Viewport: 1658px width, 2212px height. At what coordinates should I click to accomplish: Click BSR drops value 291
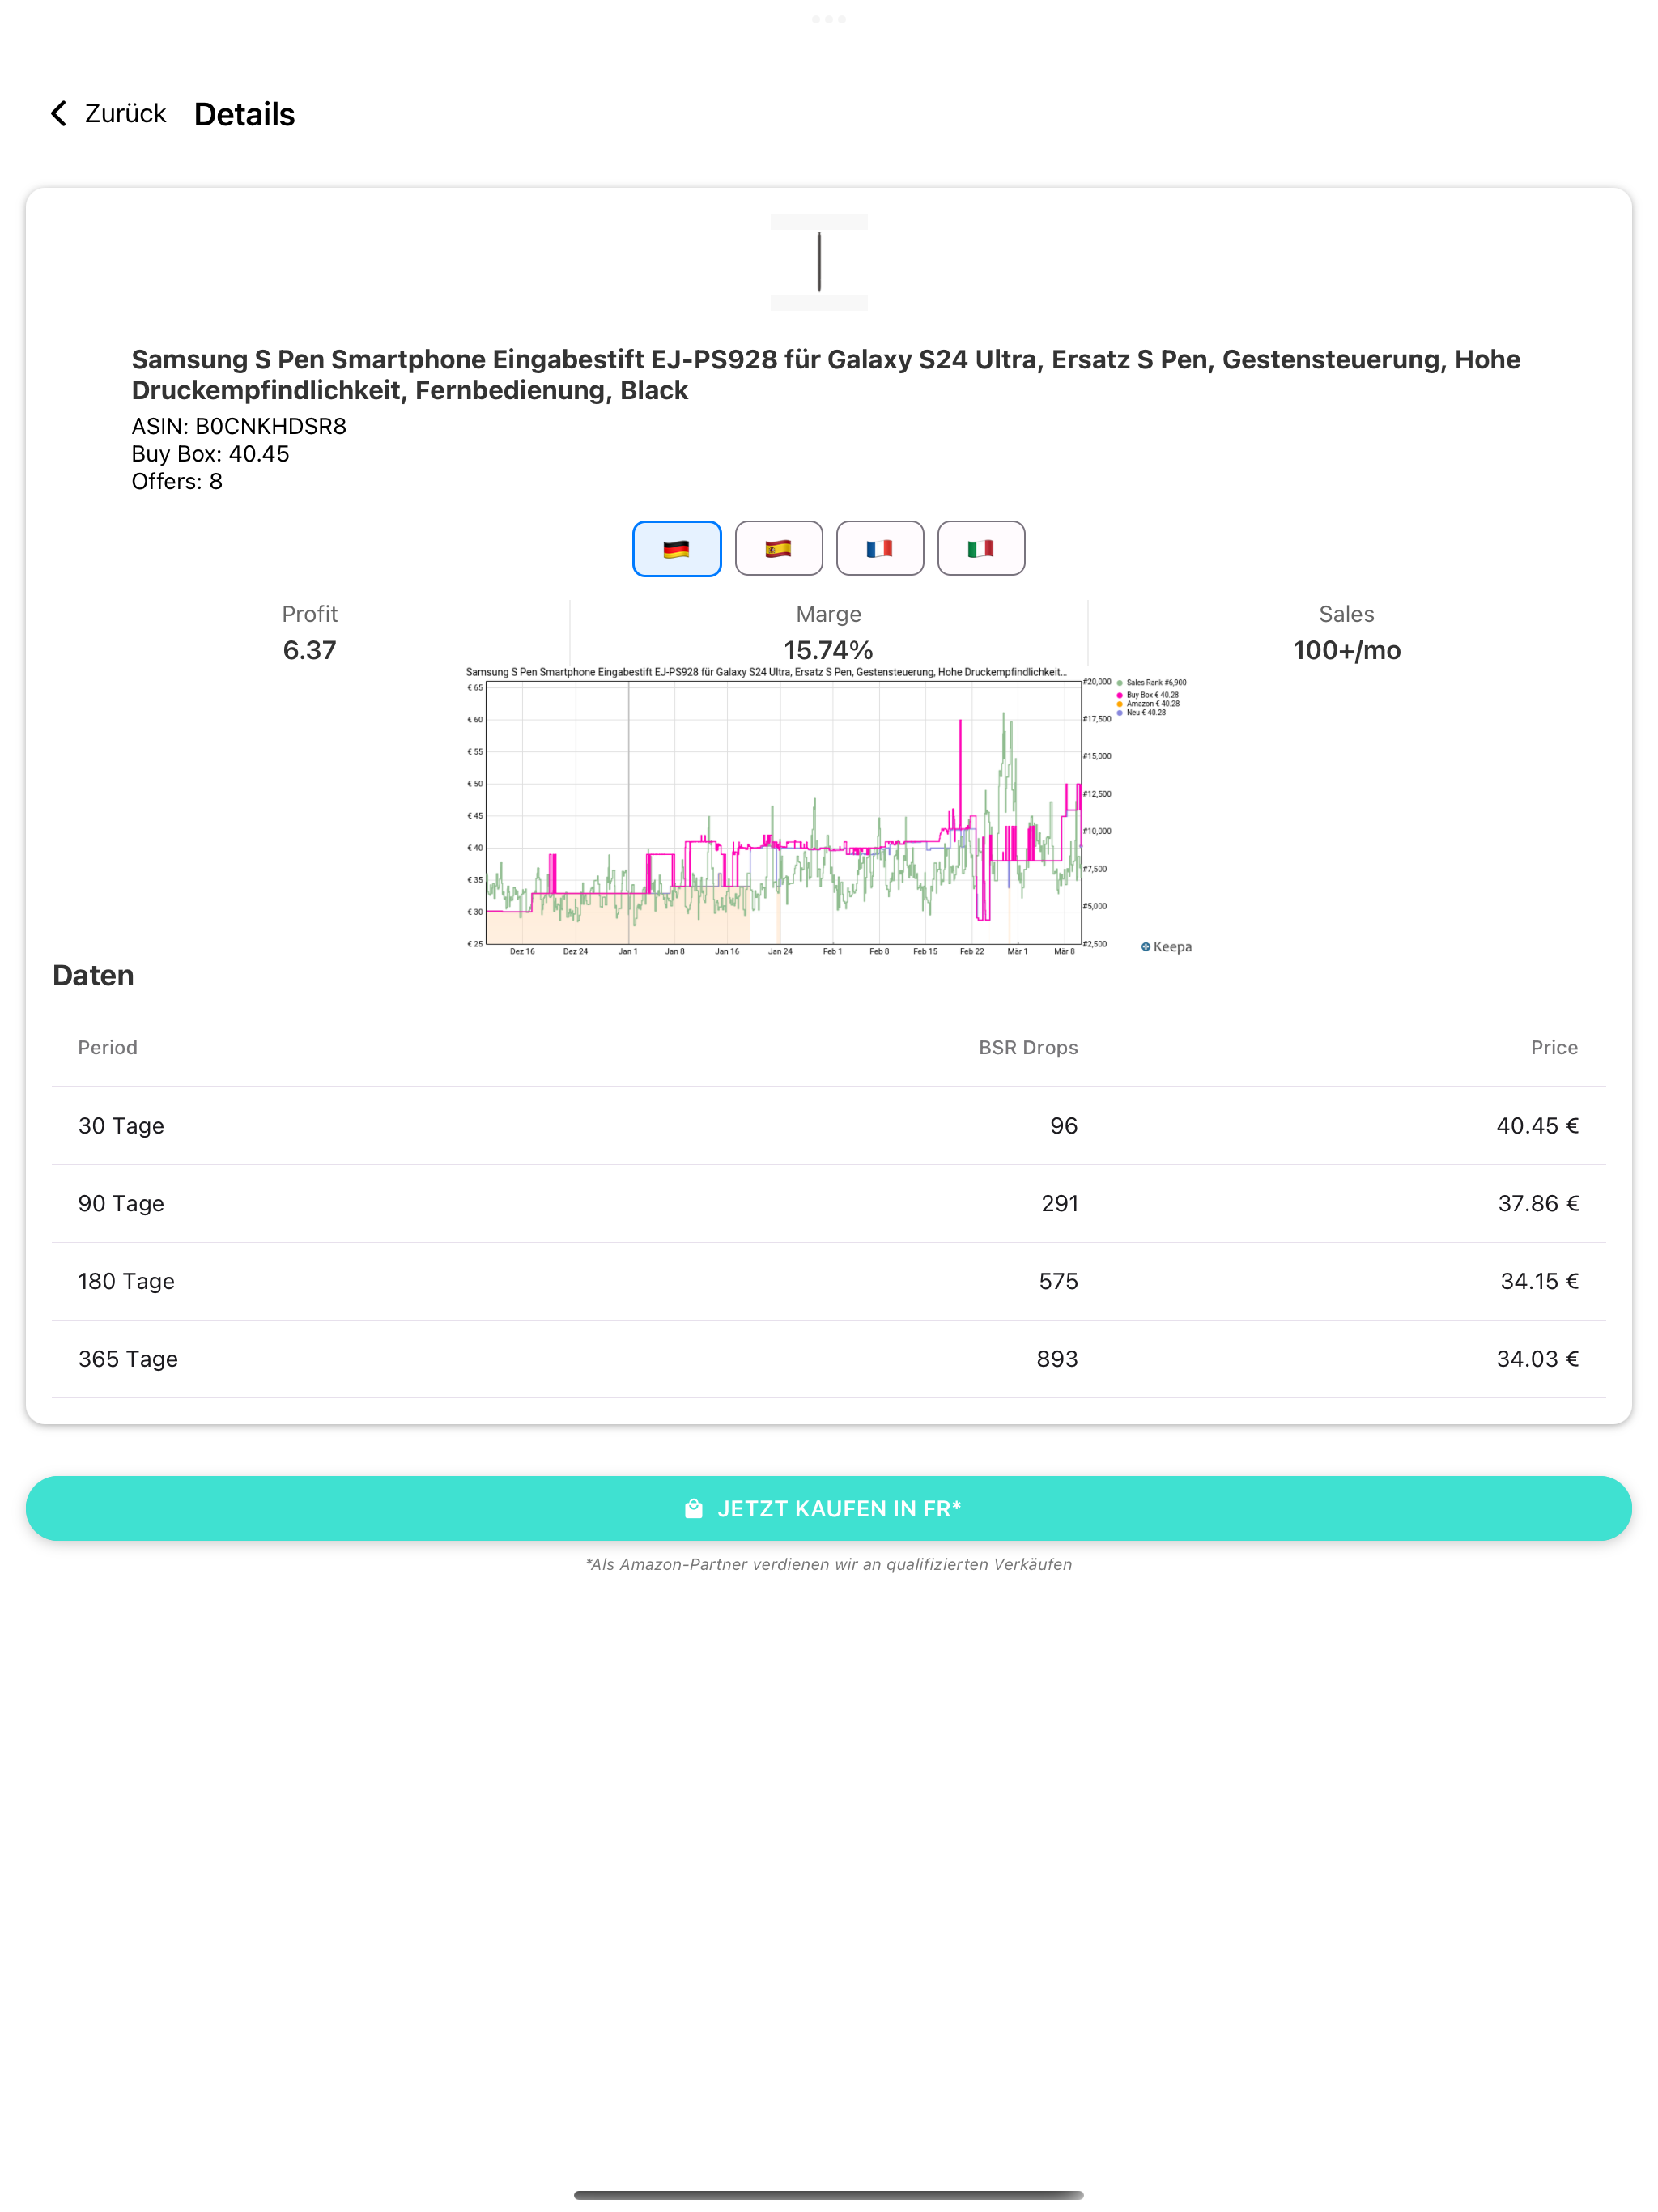point(1060,1204)
